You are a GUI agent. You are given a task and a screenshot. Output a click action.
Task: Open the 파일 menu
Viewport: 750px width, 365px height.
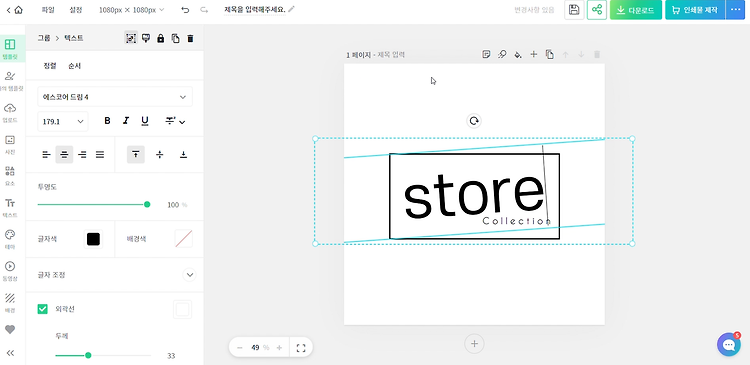[48, 10]
